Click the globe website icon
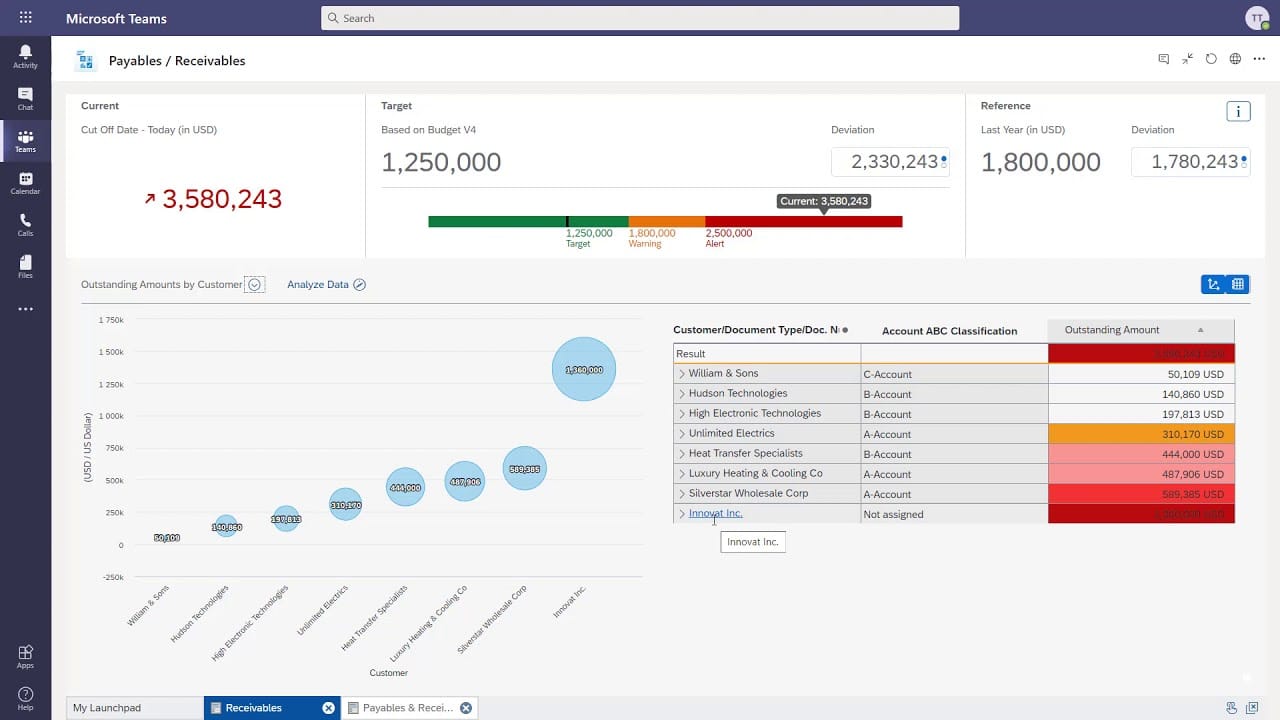 tap(1235, 59)
